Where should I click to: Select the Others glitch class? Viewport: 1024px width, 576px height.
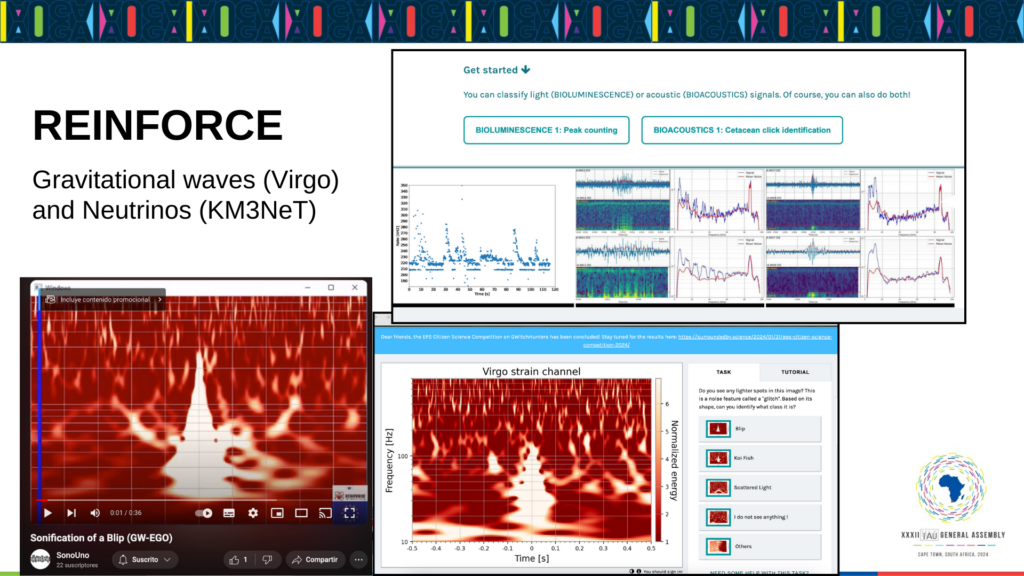click(760, 547)
